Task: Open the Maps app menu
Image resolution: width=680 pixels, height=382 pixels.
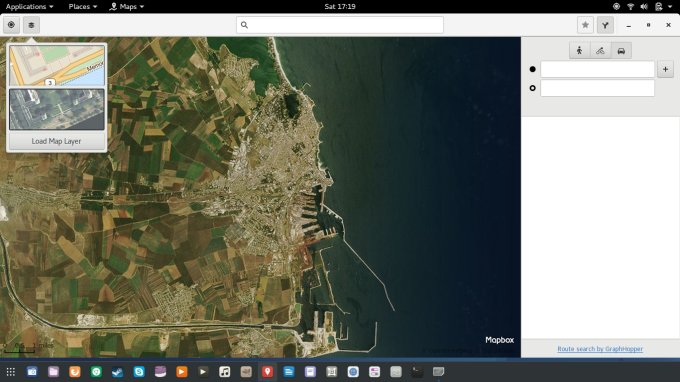Action: 127,7
